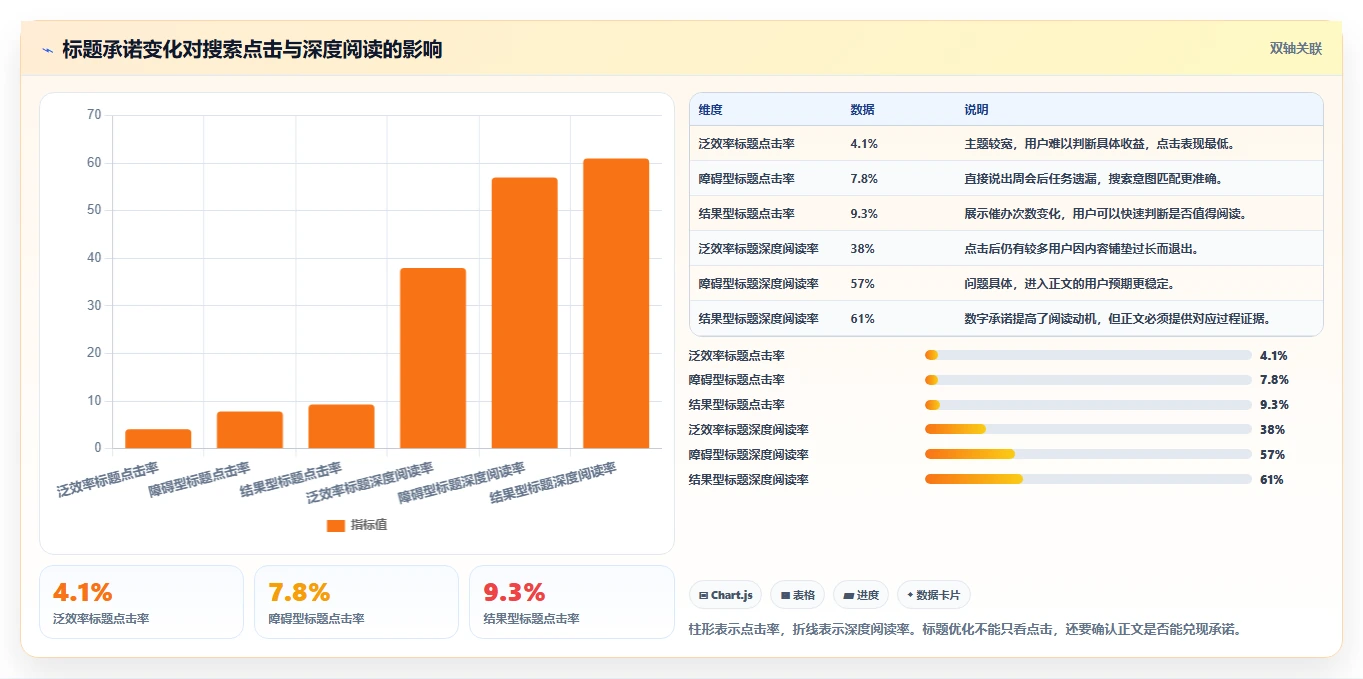Click the 指标值 legend label
Viewport: 1363px width, 679px height.
point(368,525)
